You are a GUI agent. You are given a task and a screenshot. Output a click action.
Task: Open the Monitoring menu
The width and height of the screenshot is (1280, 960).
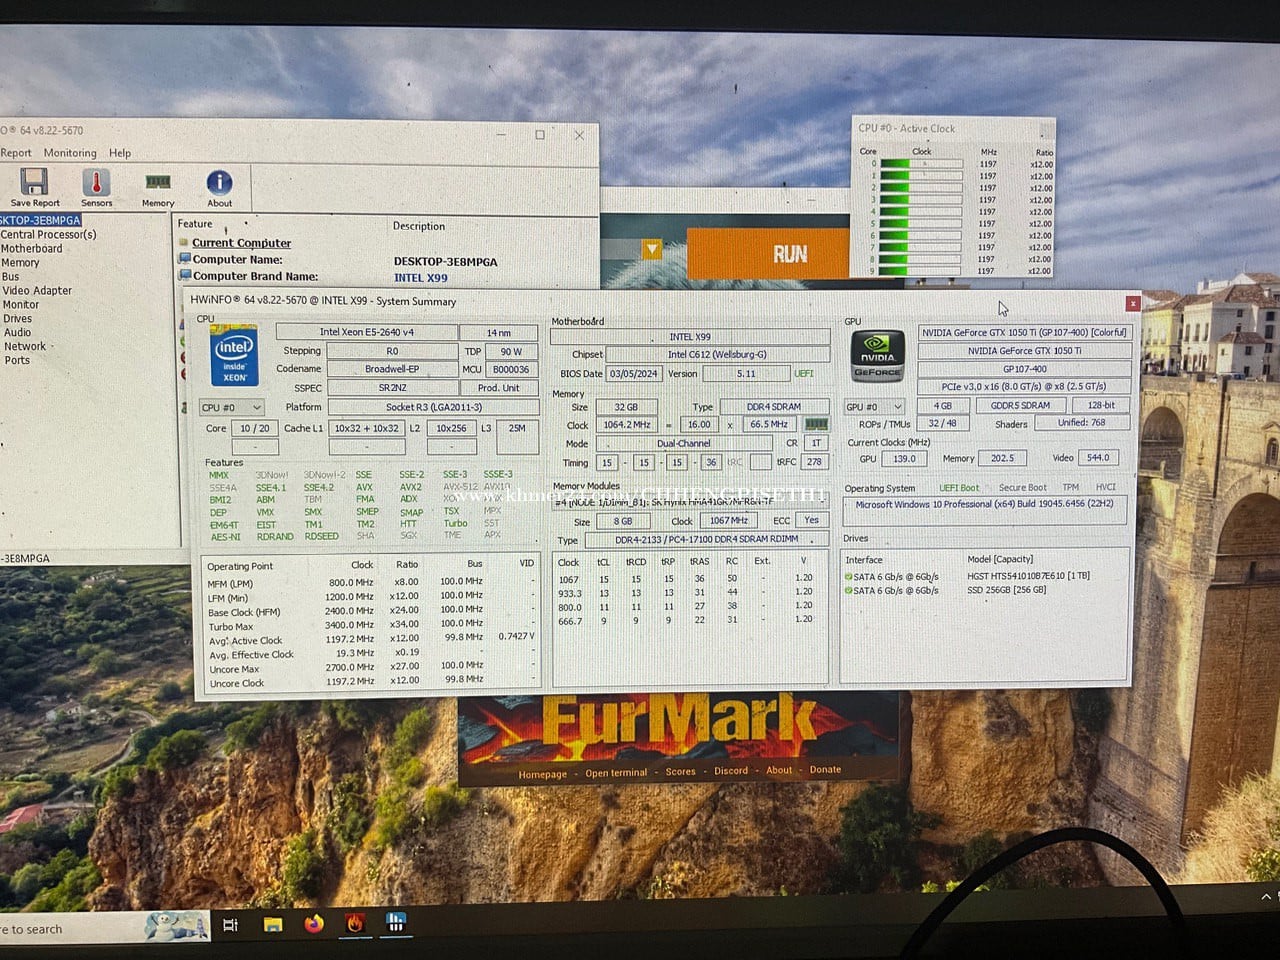pos(70,153)
